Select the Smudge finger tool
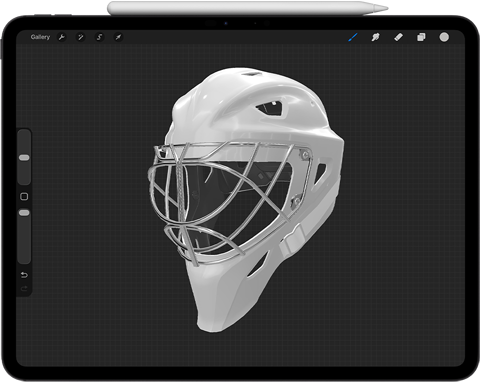 point(376,37)
